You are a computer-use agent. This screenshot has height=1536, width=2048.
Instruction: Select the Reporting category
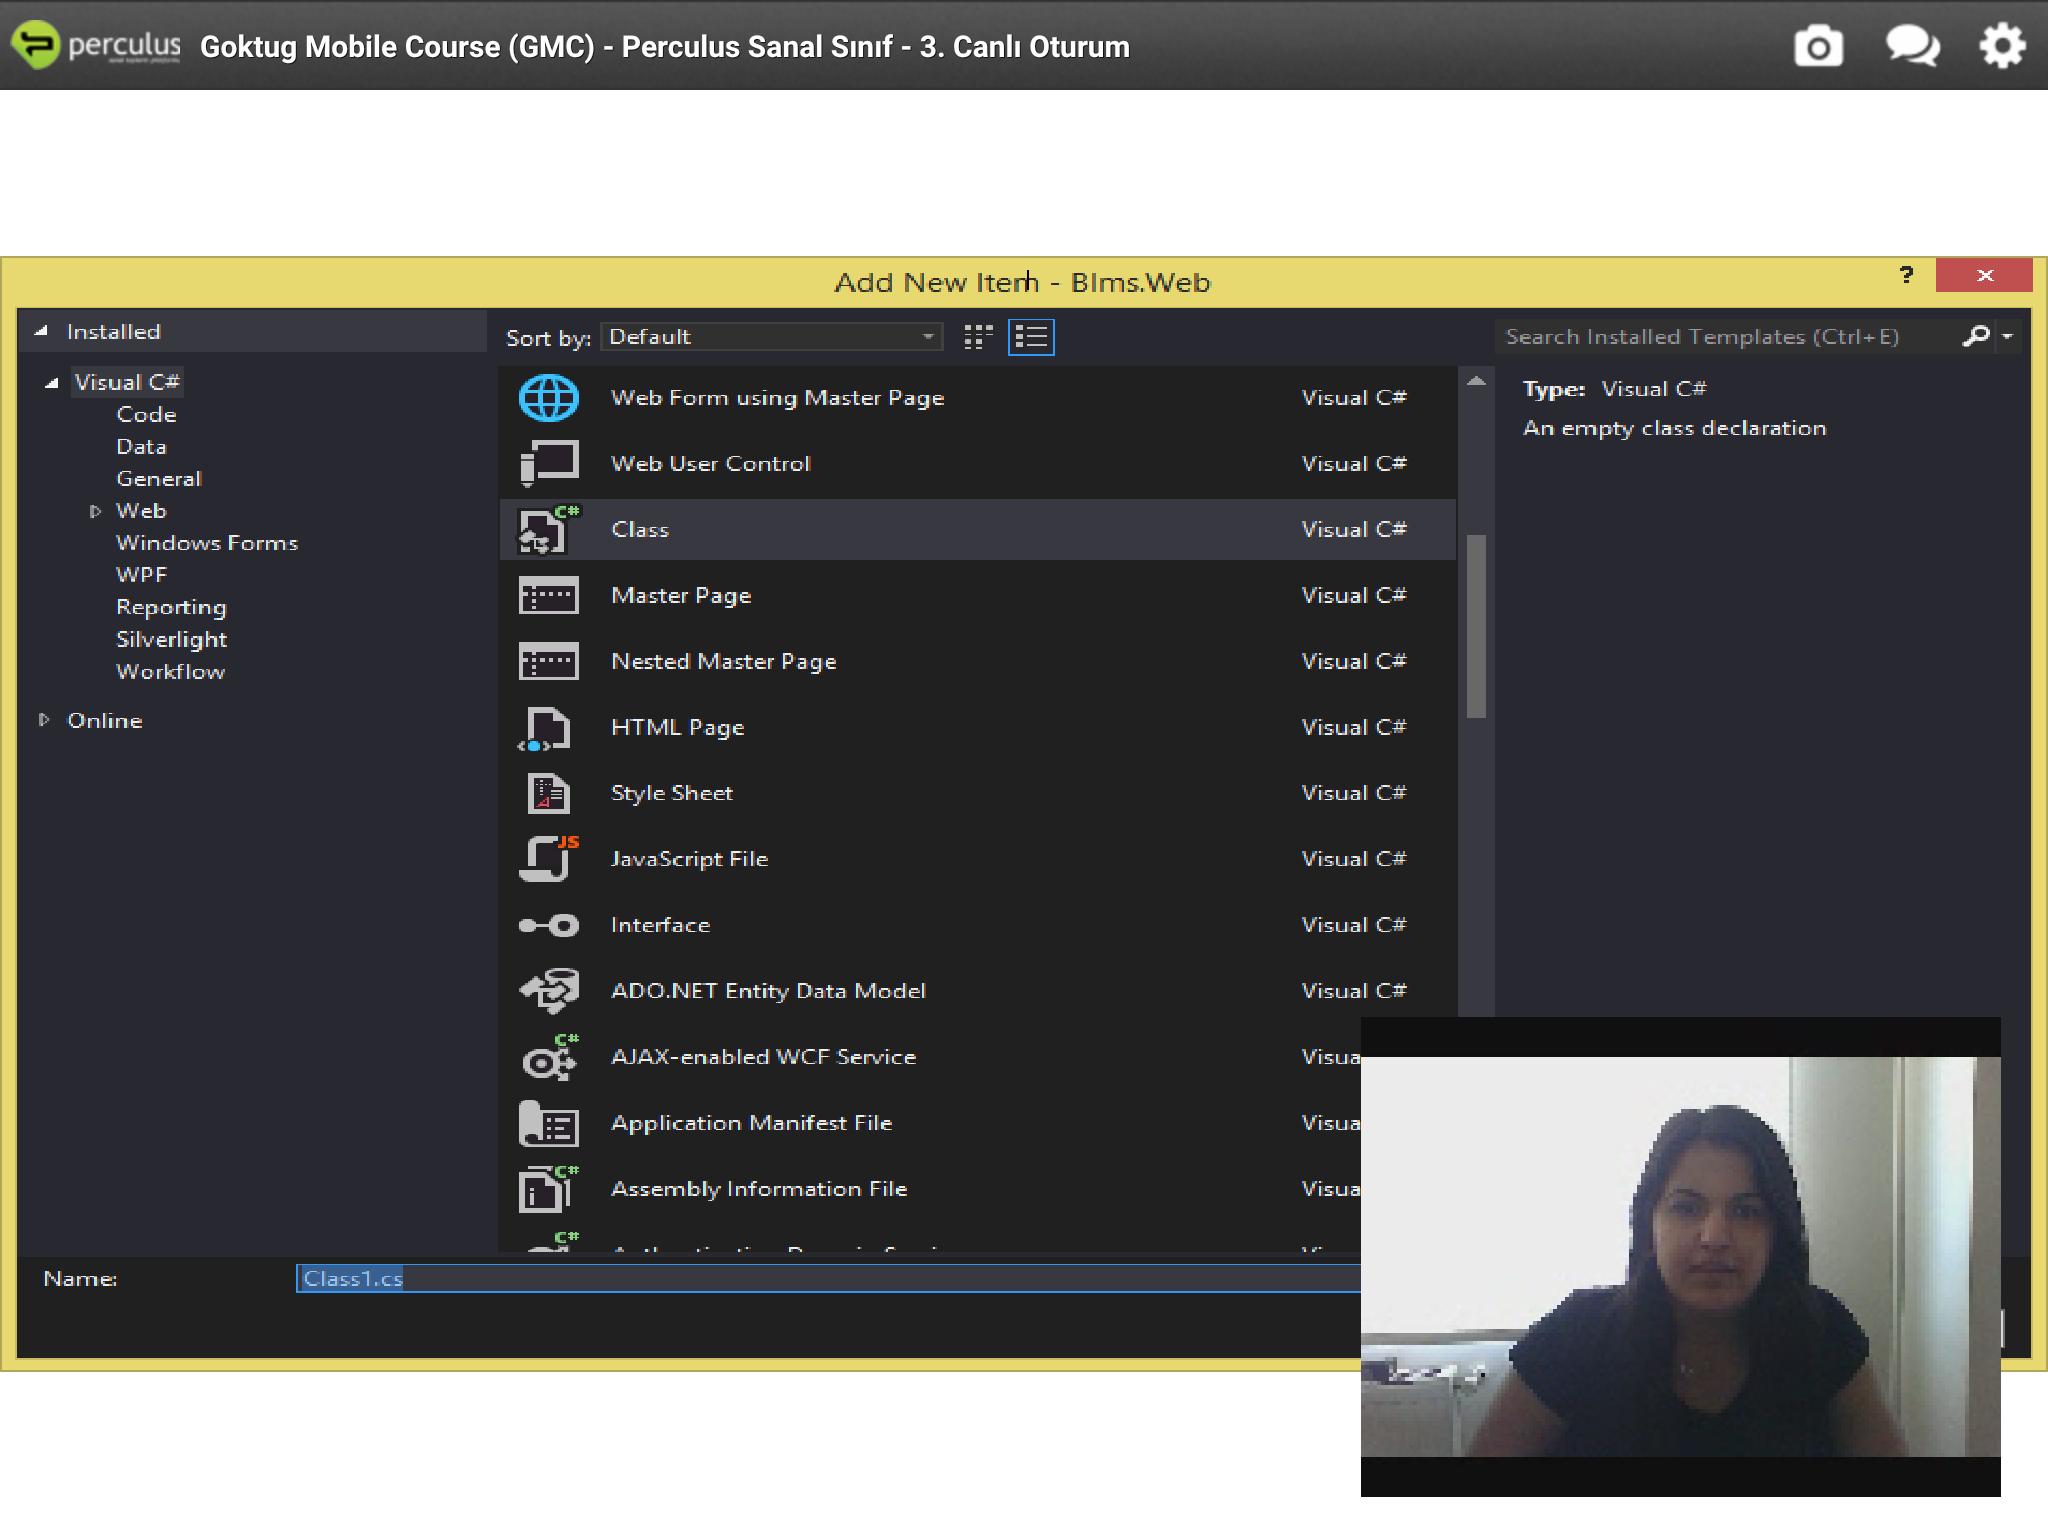pyautogui.click(x=171, y=608)
